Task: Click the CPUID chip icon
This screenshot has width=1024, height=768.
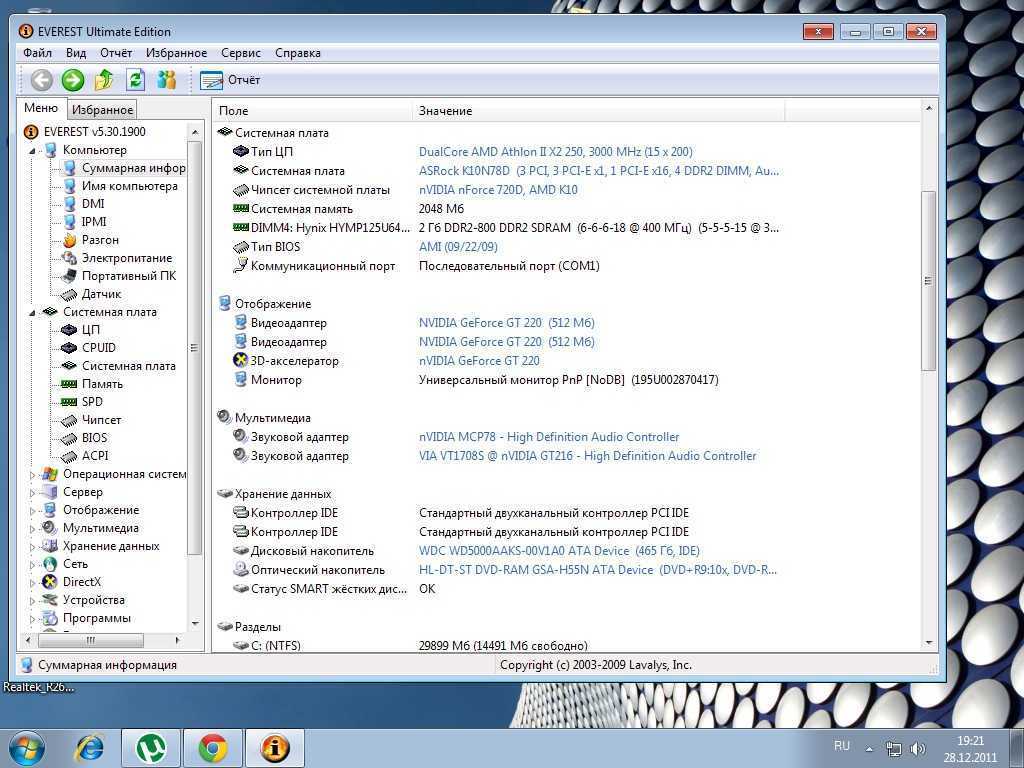Action: pyautogui.click(x=69, y=348)
